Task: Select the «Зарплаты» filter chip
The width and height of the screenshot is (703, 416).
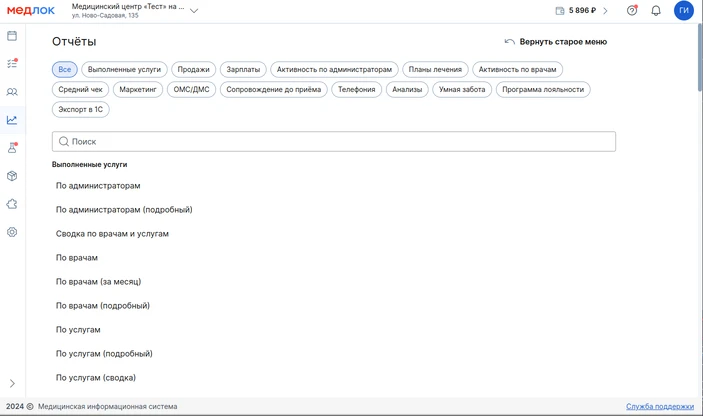Action: (x=243, y=70)
